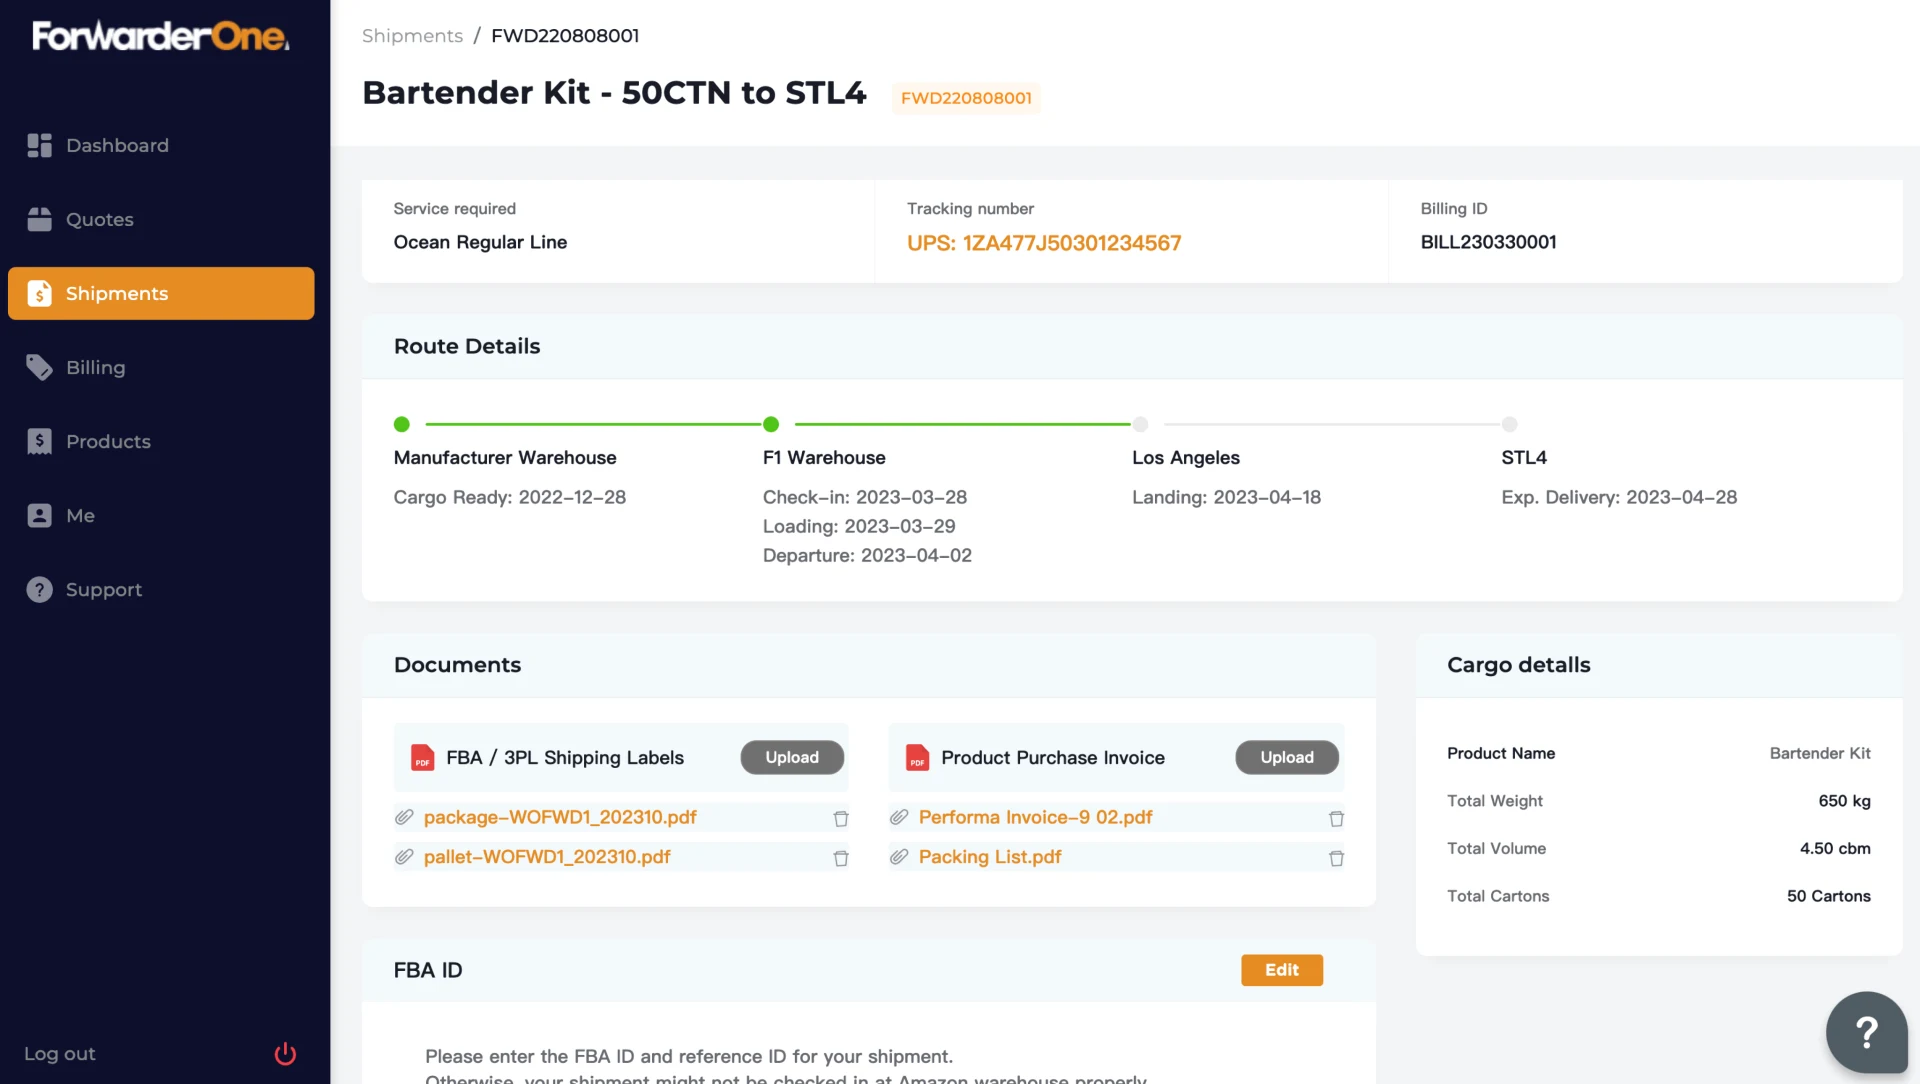Click the PDF icon beside FBA / 3PL Shipping Labels
Image resolution: width=1920 pixels, height=1084 pixels.
(x=423, y=758)
